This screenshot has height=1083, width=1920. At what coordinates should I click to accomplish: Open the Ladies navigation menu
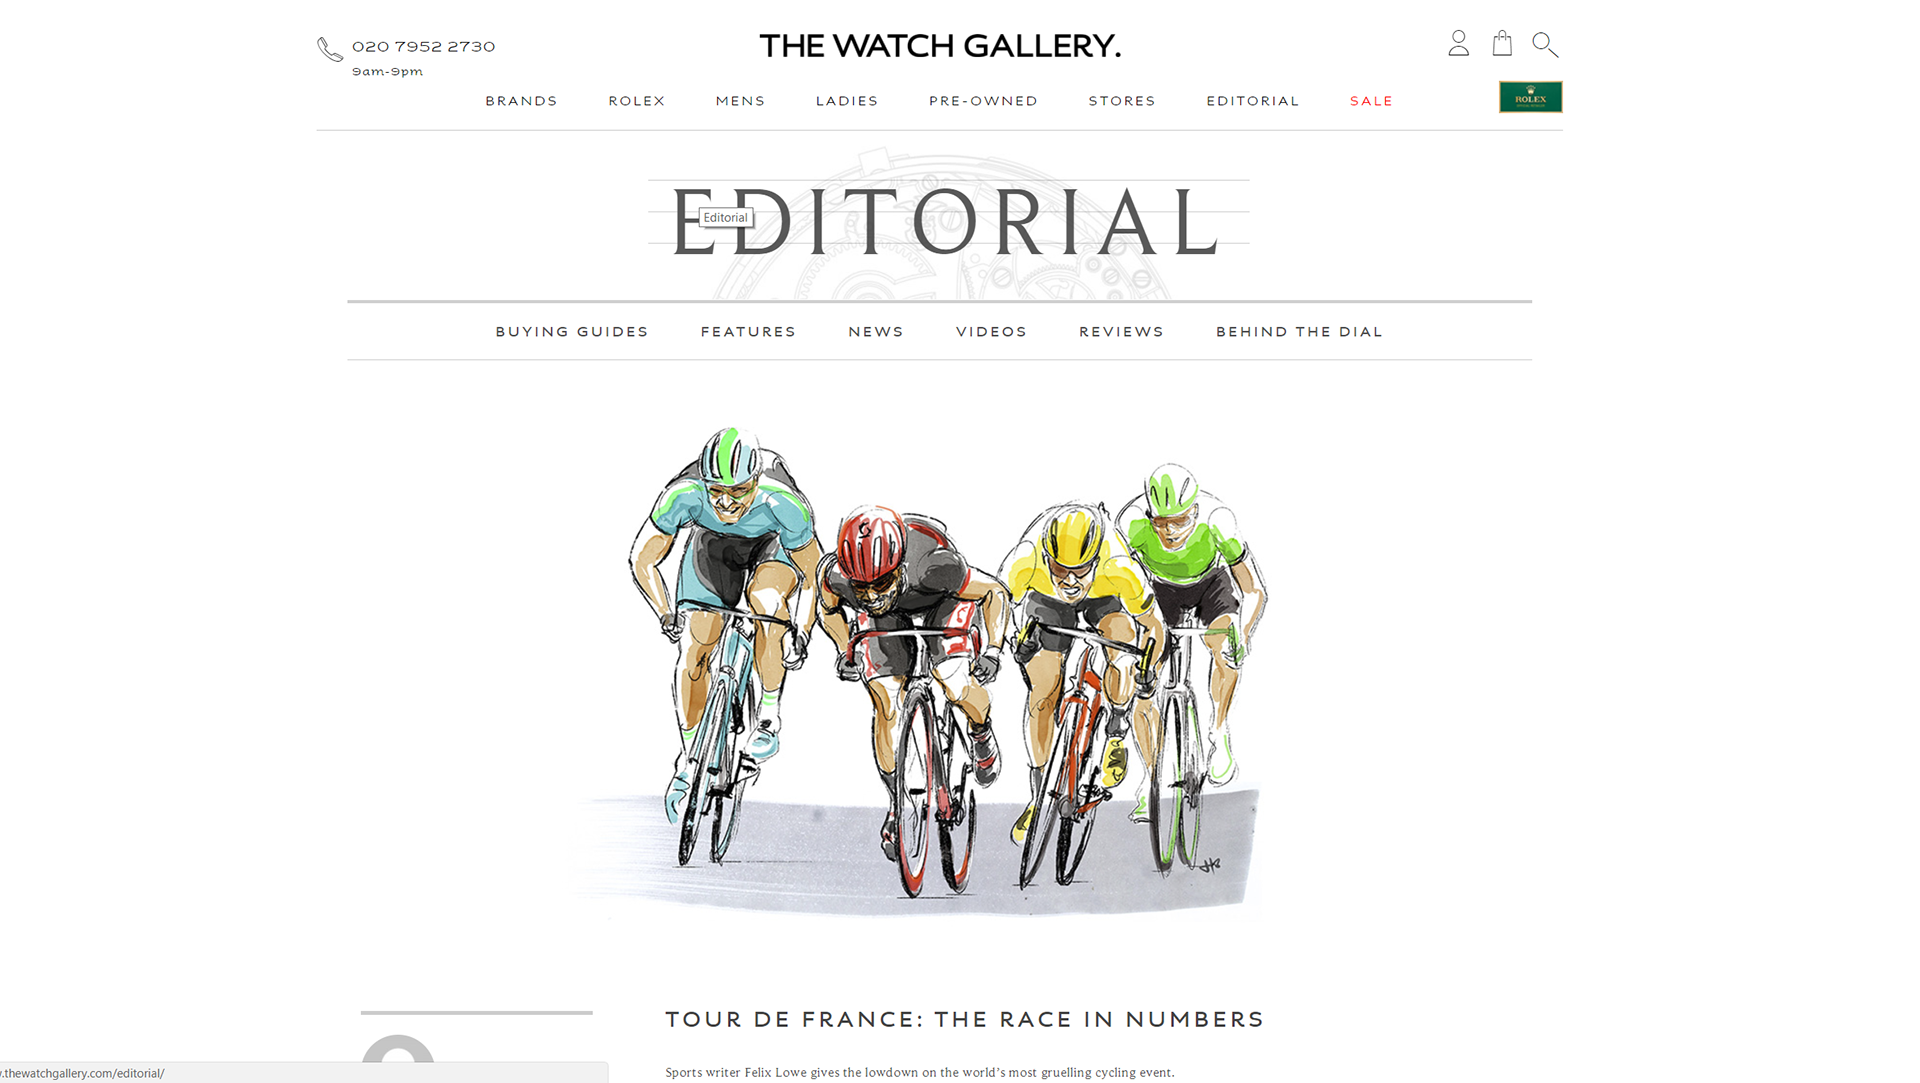coord(847,101)
